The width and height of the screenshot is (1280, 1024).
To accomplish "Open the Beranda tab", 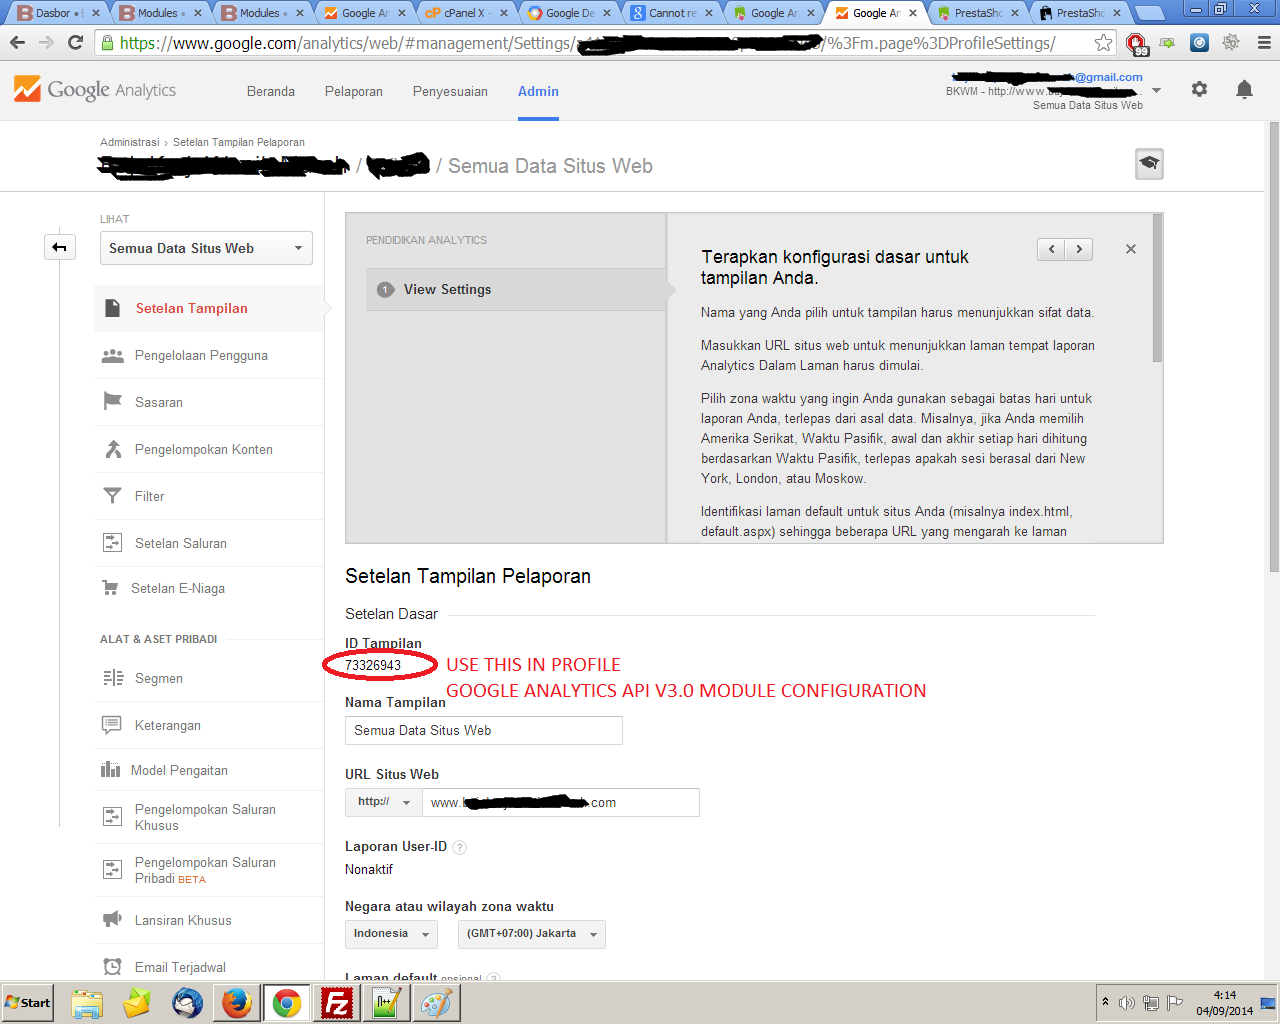I will [x=271, y=91].
